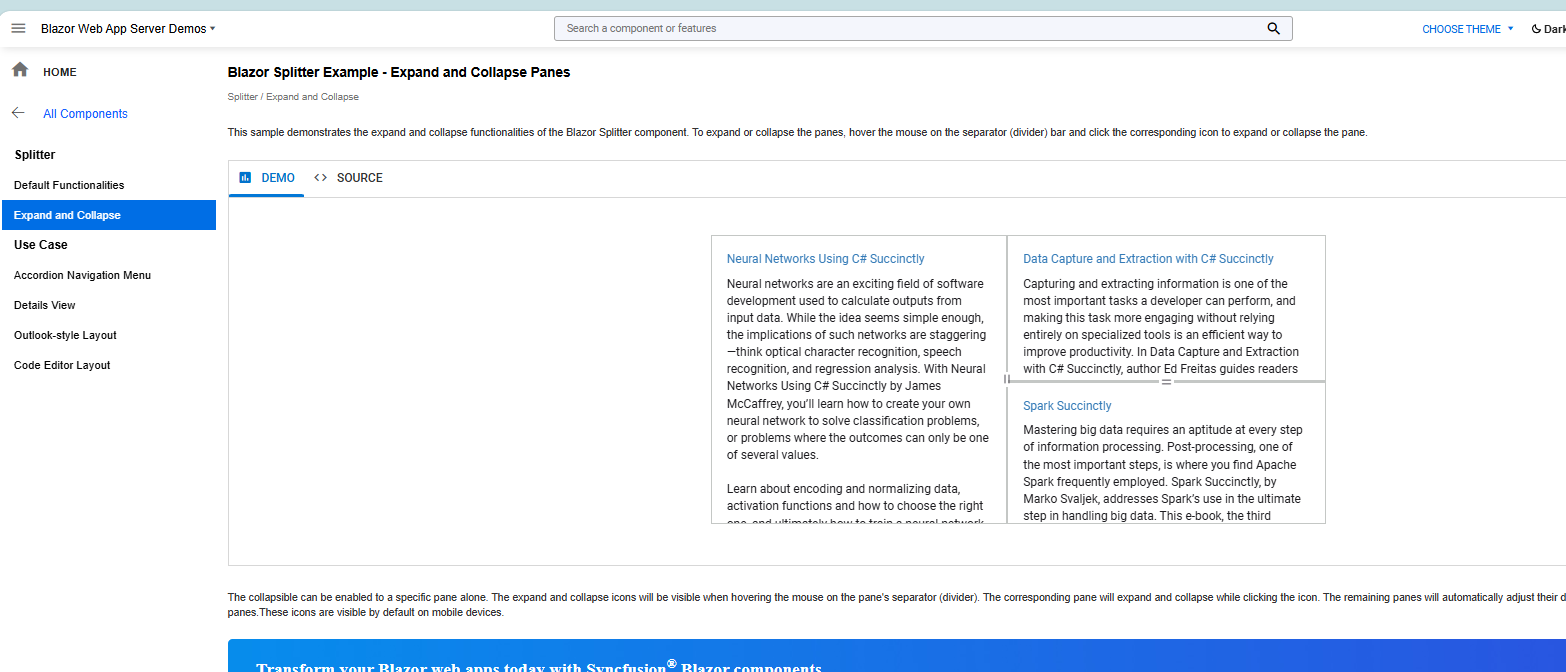
Task: Open the Blazor Web App Server Demos dropdown
Action: click(128, 29)
